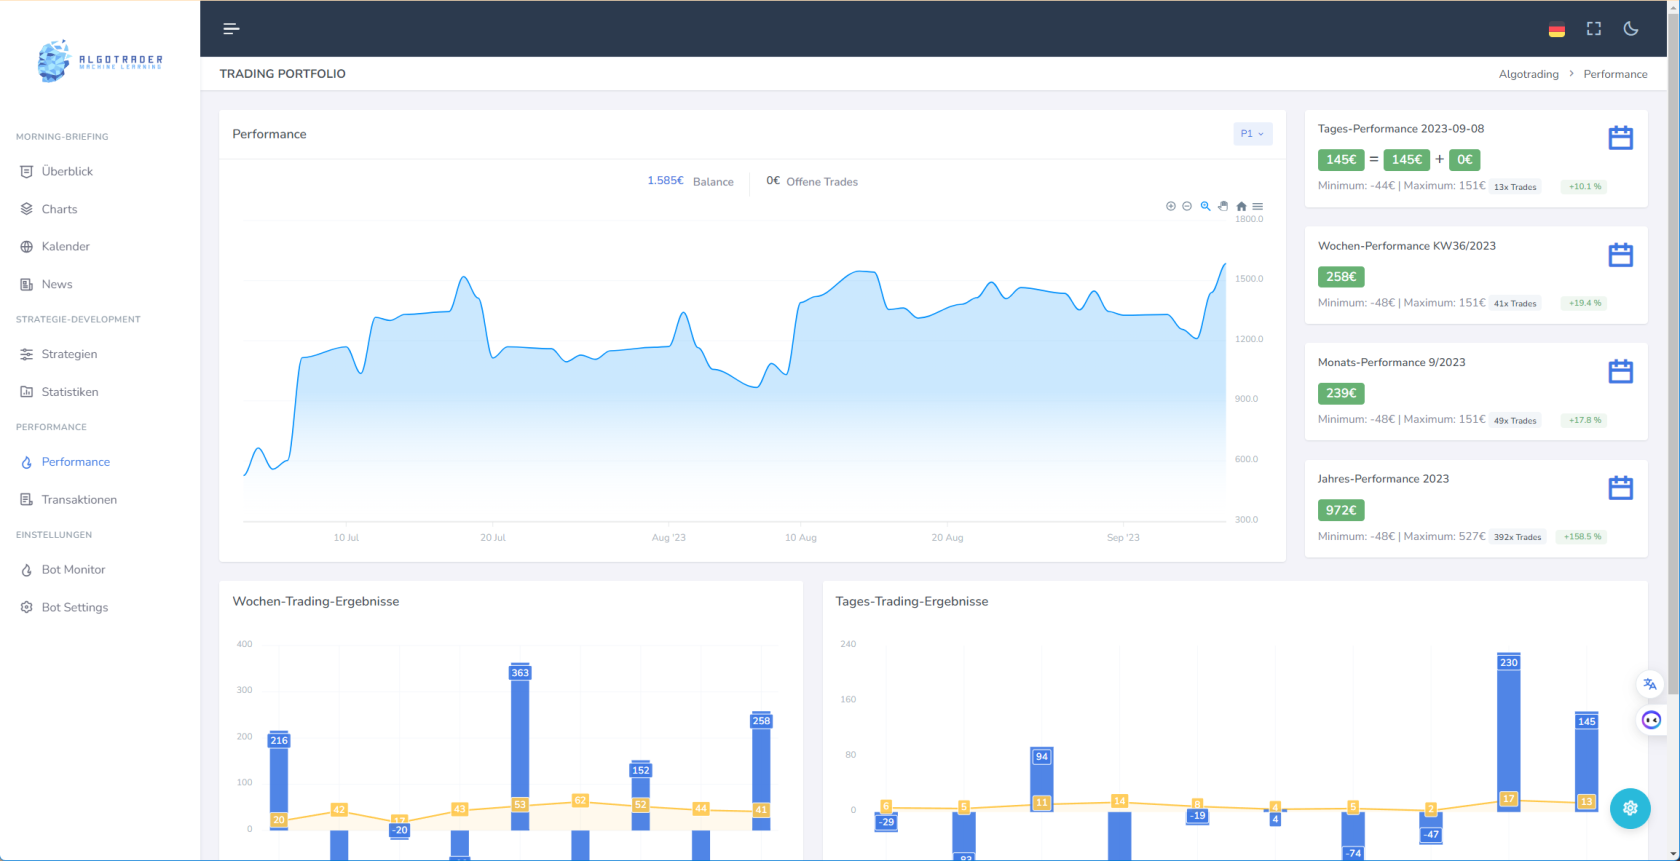Click the 0€ Offene Trades legend entry
The width and height of the screenshot is (1680, 861).
pyautogui.click(x=812, y=181)
